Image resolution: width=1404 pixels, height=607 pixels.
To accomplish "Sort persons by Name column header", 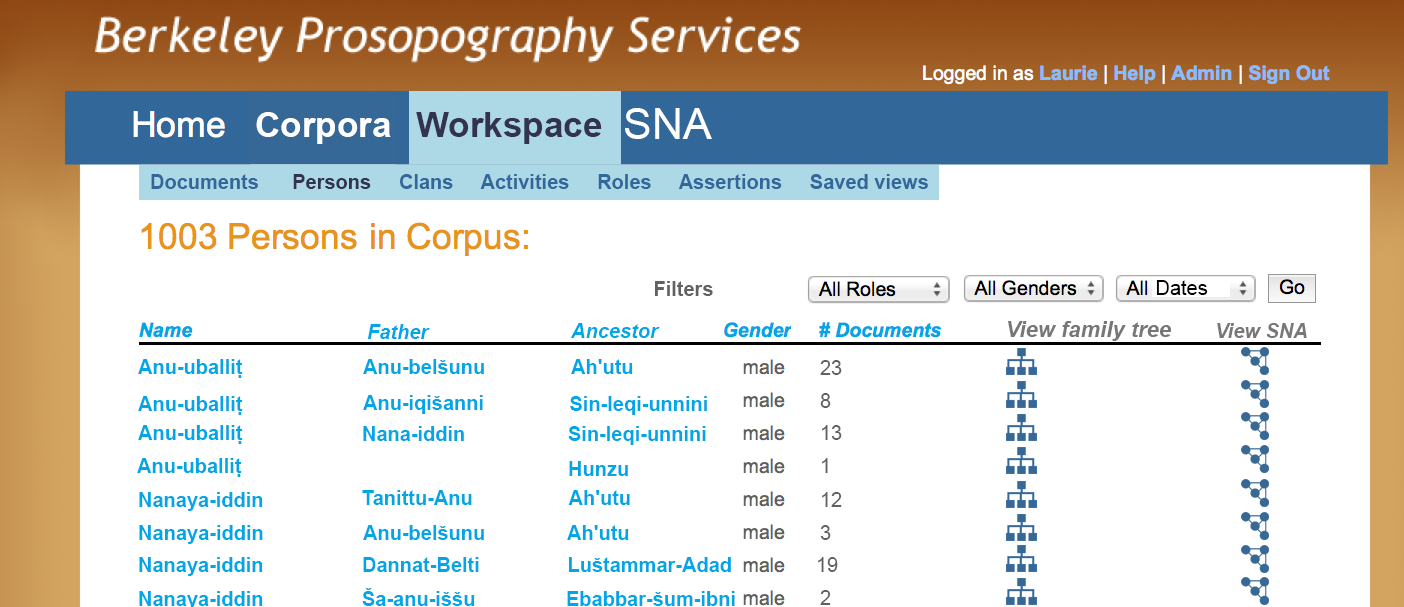I will [x=166, y=330].
